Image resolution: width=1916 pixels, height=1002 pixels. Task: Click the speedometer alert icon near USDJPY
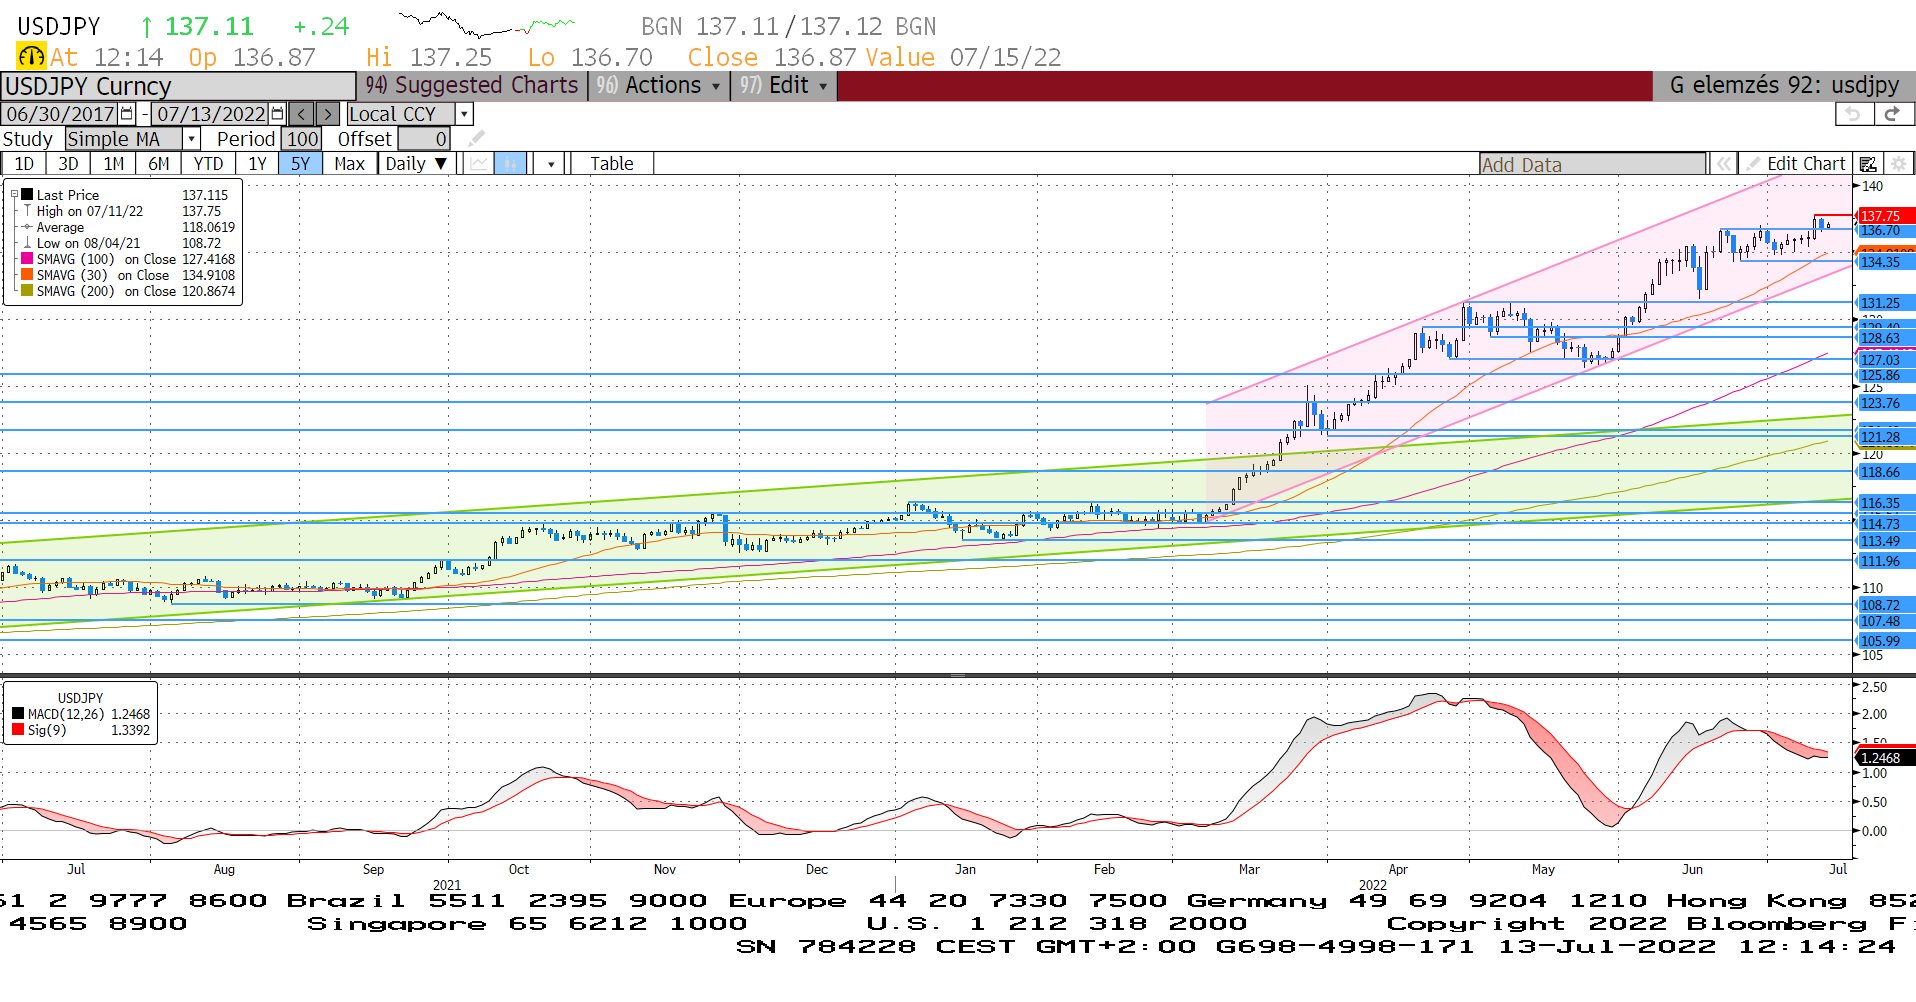31,57
